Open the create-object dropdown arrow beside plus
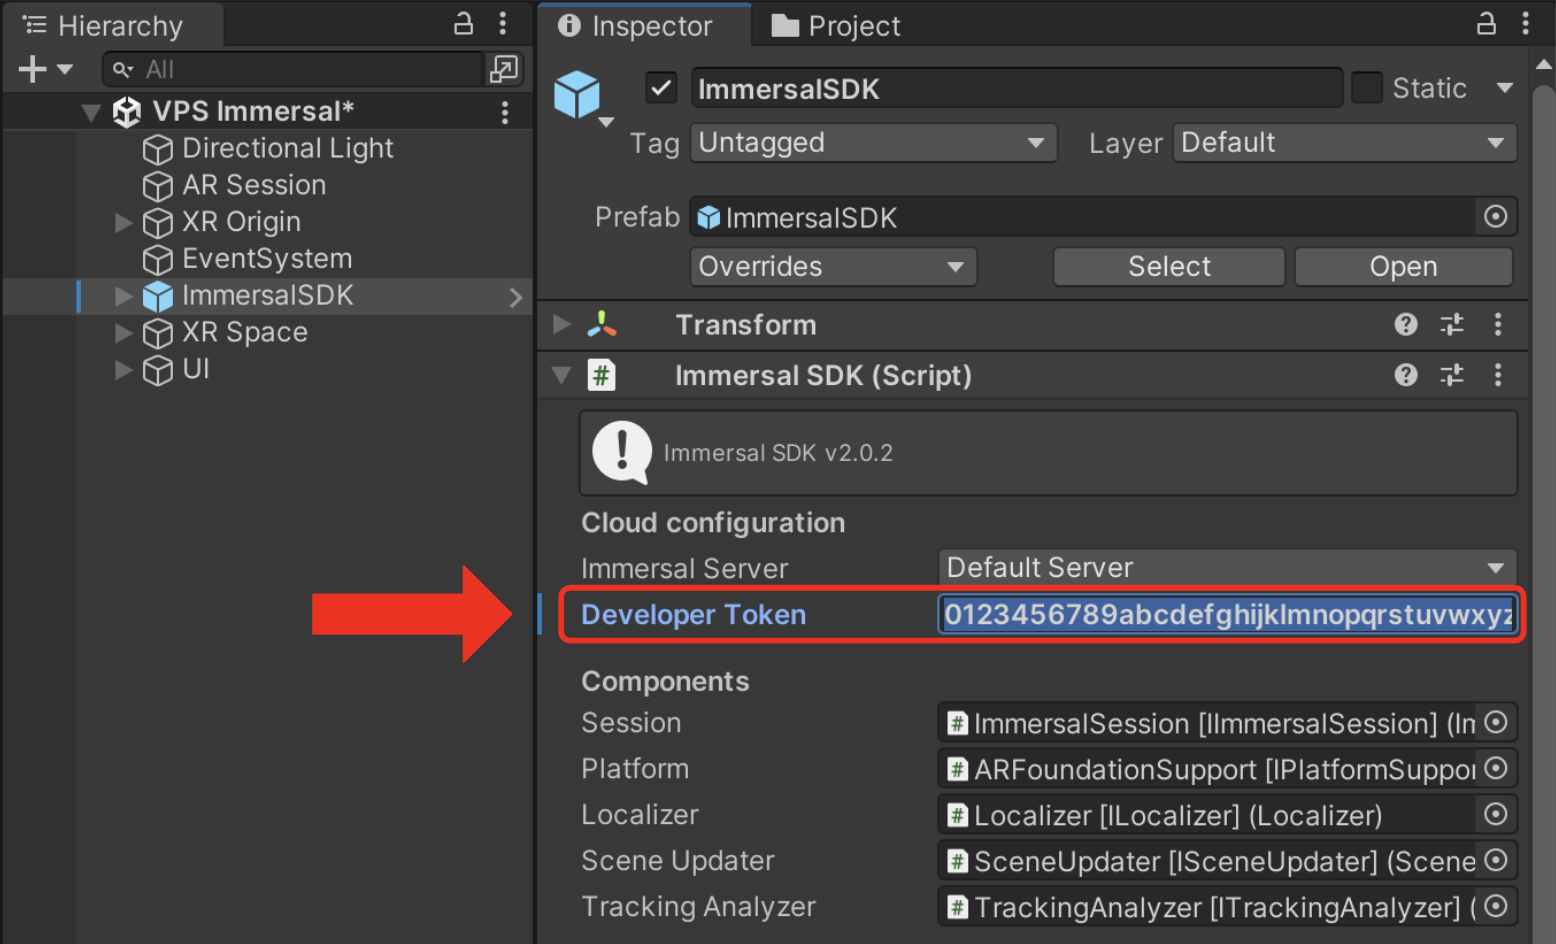The image size is (1556, 944). pos(65,70)
